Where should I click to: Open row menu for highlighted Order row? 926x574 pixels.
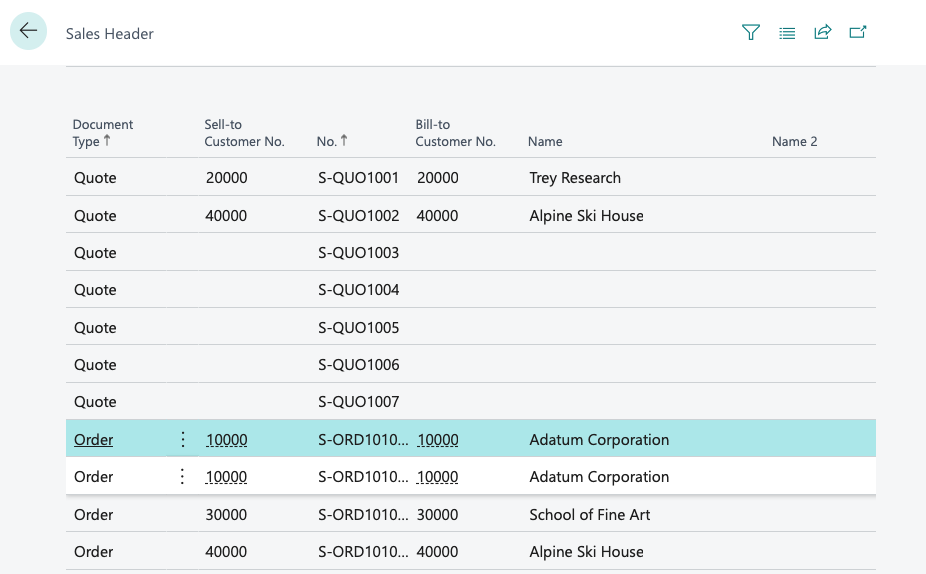(x=183, y=439)
